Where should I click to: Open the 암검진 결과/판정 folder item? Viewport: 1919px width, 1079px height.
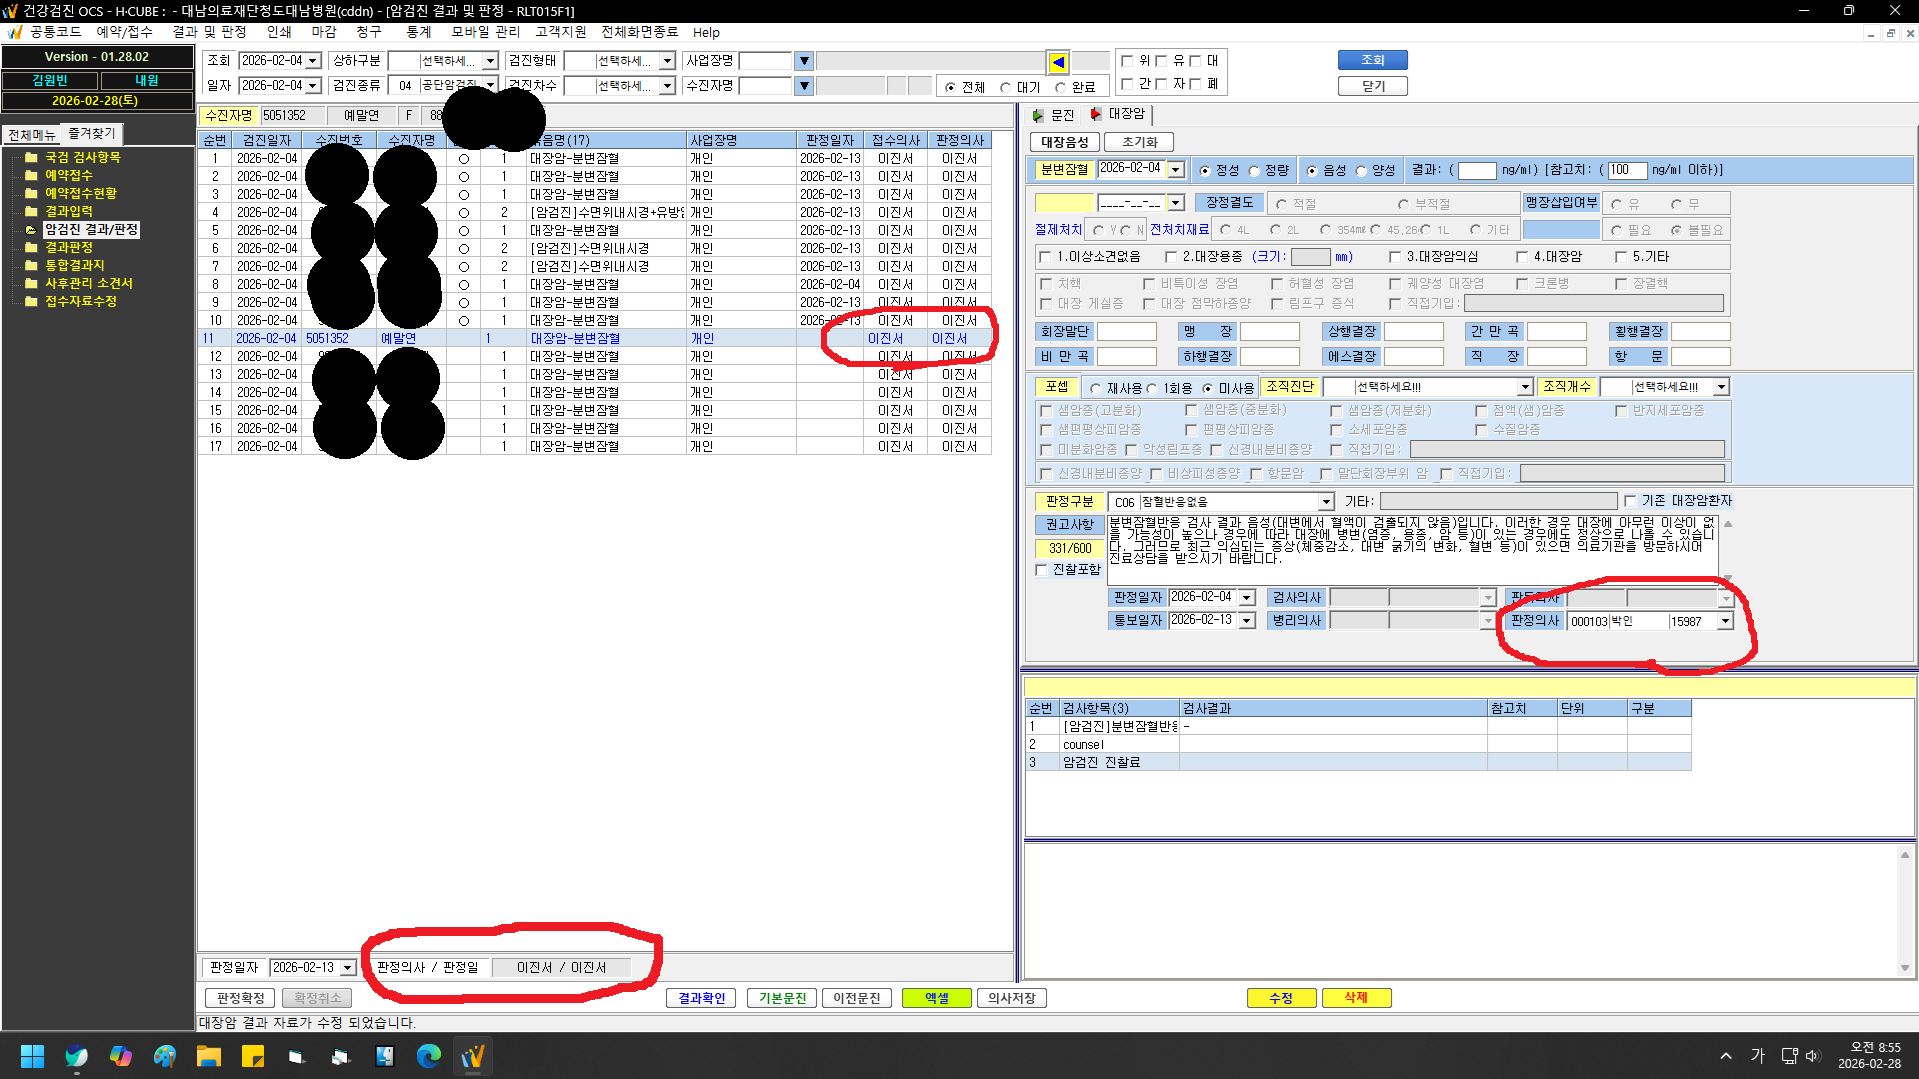[91, 229]
